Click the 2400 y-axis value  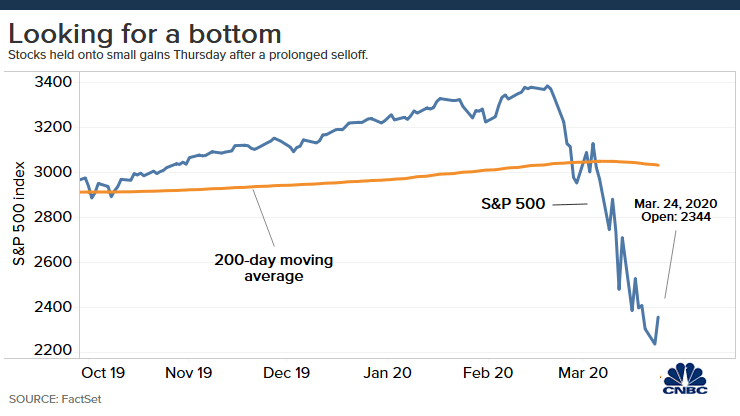click(x=53, y=307)
